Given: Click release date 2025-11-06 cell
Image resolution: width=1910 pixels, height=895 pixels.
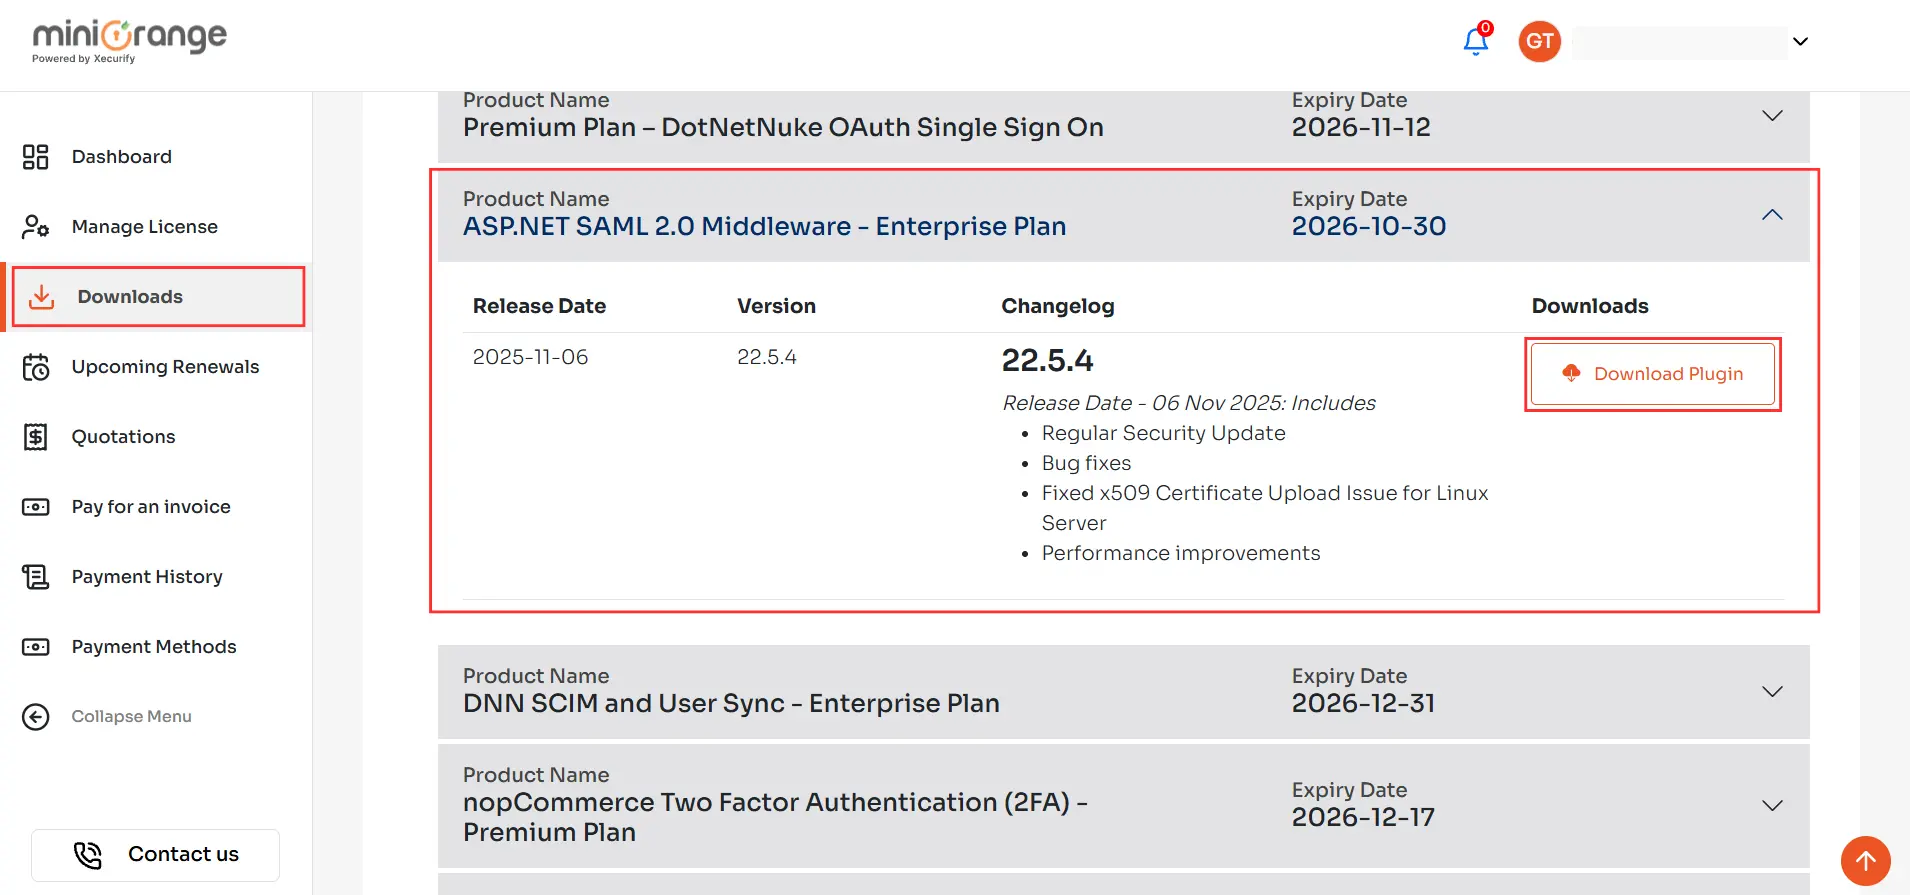Looking at the screenshot, I should 531,357.
